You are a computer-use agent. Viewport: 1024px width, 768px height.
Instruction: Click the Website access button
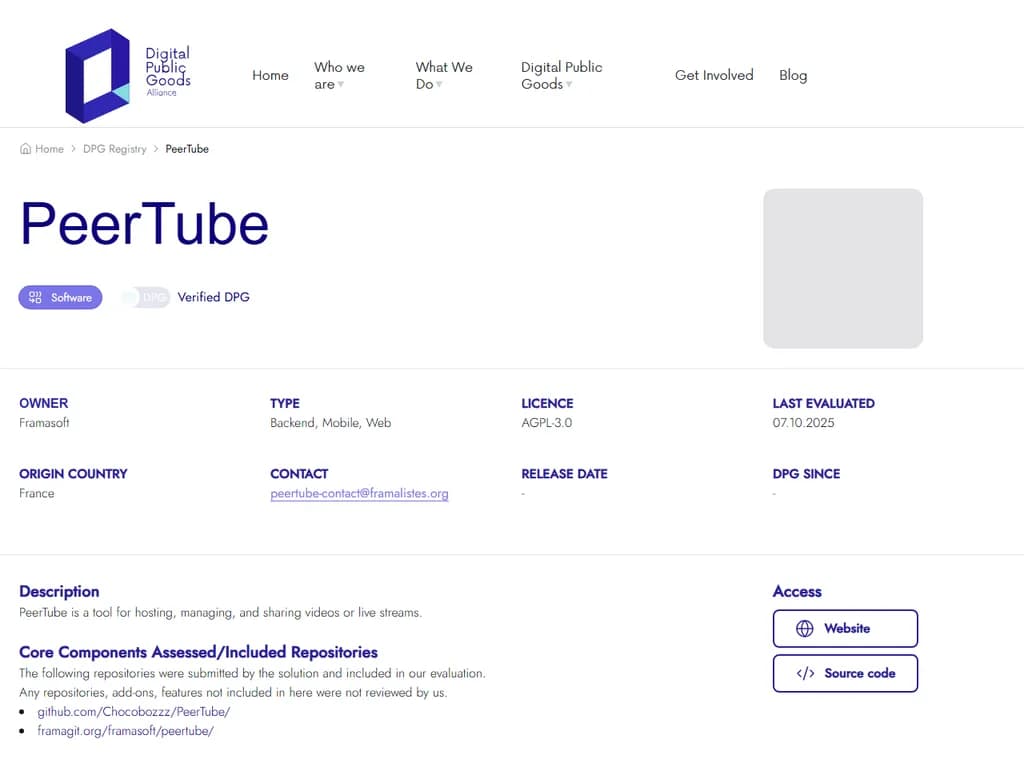coord(845,628)
